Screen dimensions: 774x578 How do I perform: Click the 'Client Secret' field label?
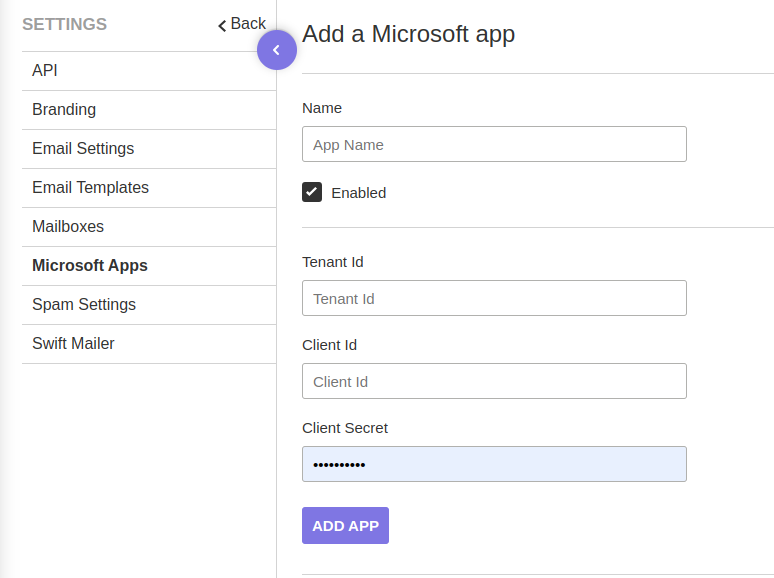345,428
